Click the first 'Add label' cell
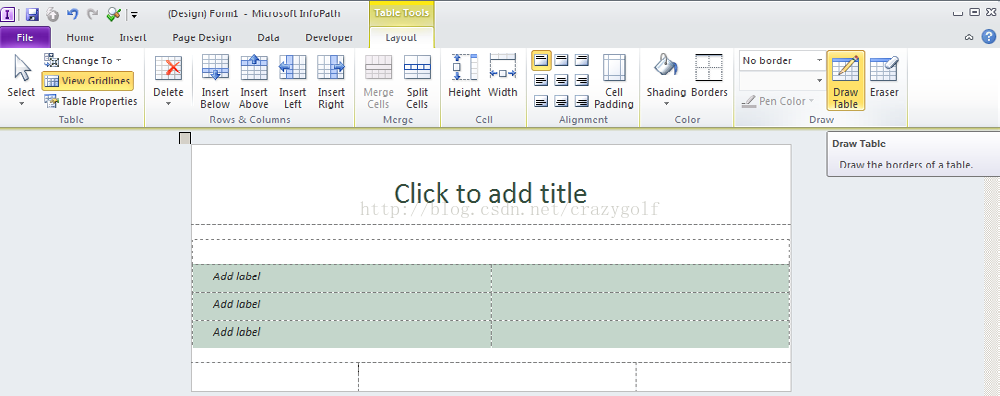The height and width of the screenshot is (396, 1000). click(x=341, y=278)
